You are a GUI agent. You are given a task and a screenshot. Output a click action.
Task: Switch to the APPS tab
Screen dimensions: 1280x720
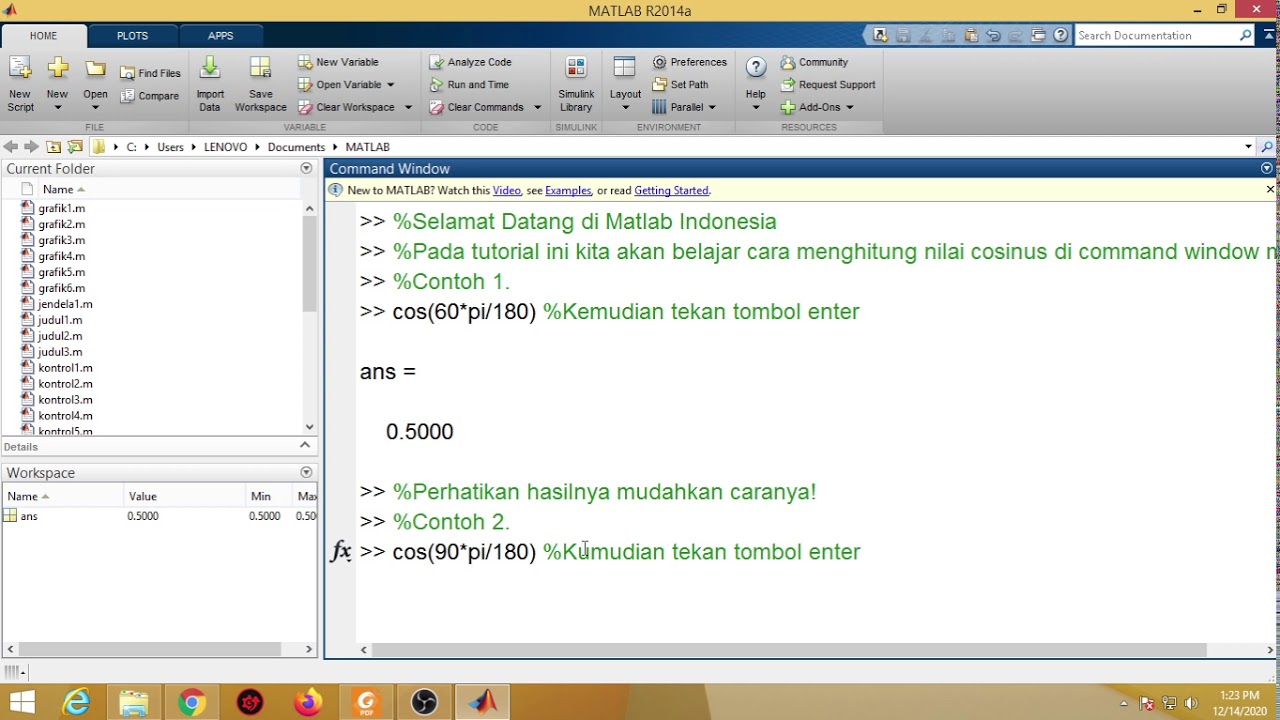click(221, 35)
